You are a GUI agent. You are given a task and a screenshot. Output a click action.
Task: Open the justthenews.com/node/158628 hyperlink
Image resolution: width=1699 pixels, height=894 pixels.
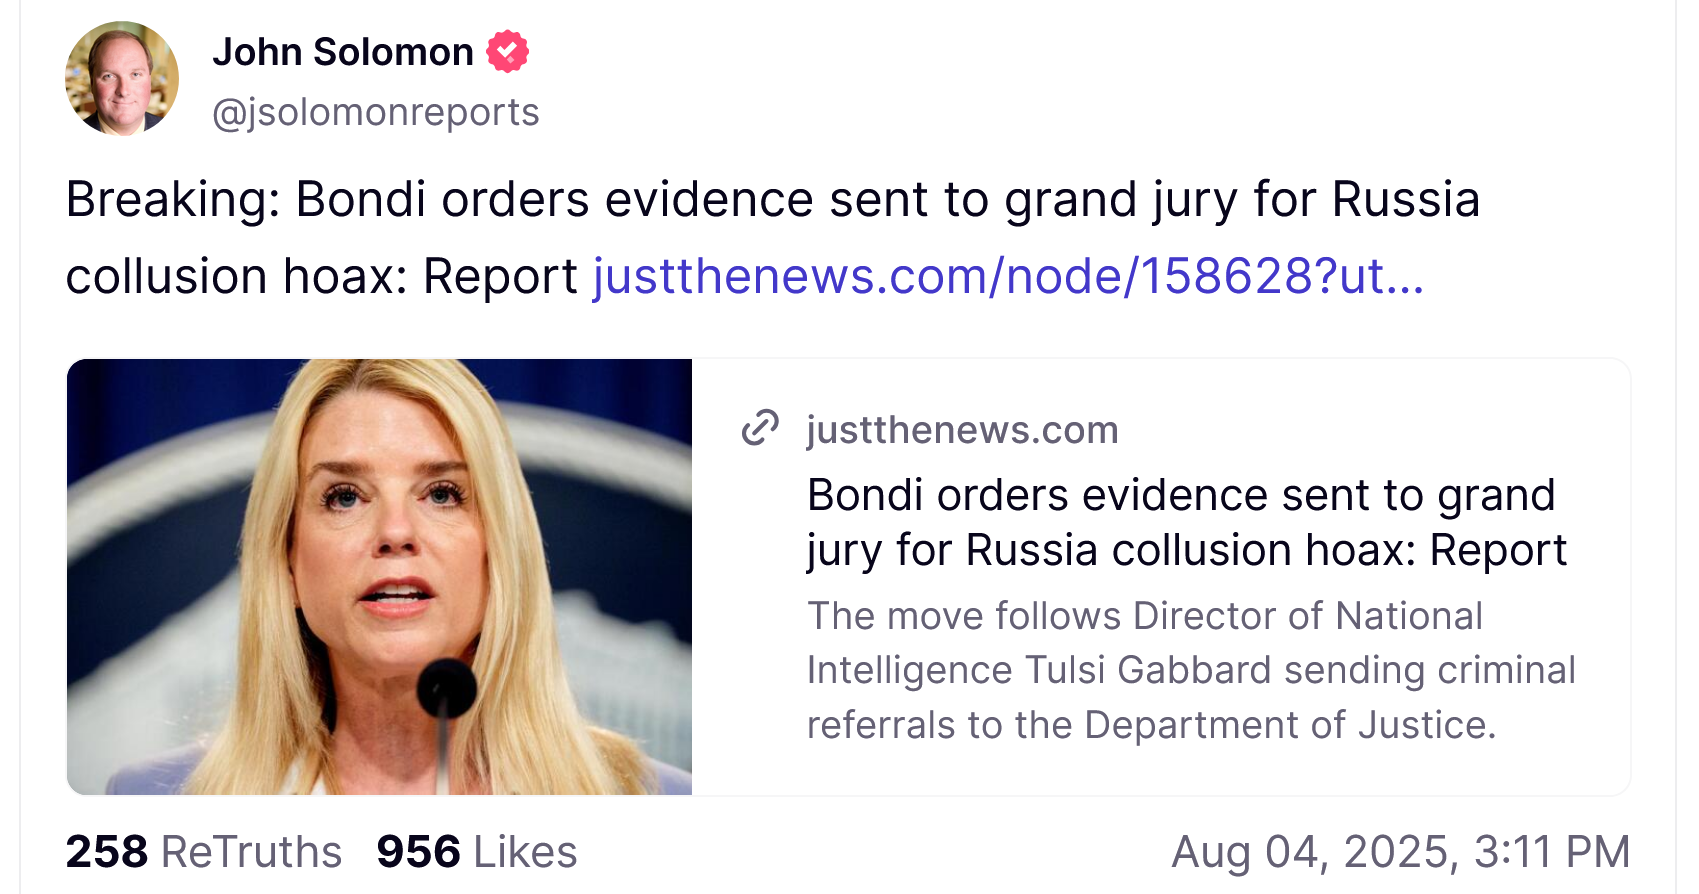click(1008, 276)
